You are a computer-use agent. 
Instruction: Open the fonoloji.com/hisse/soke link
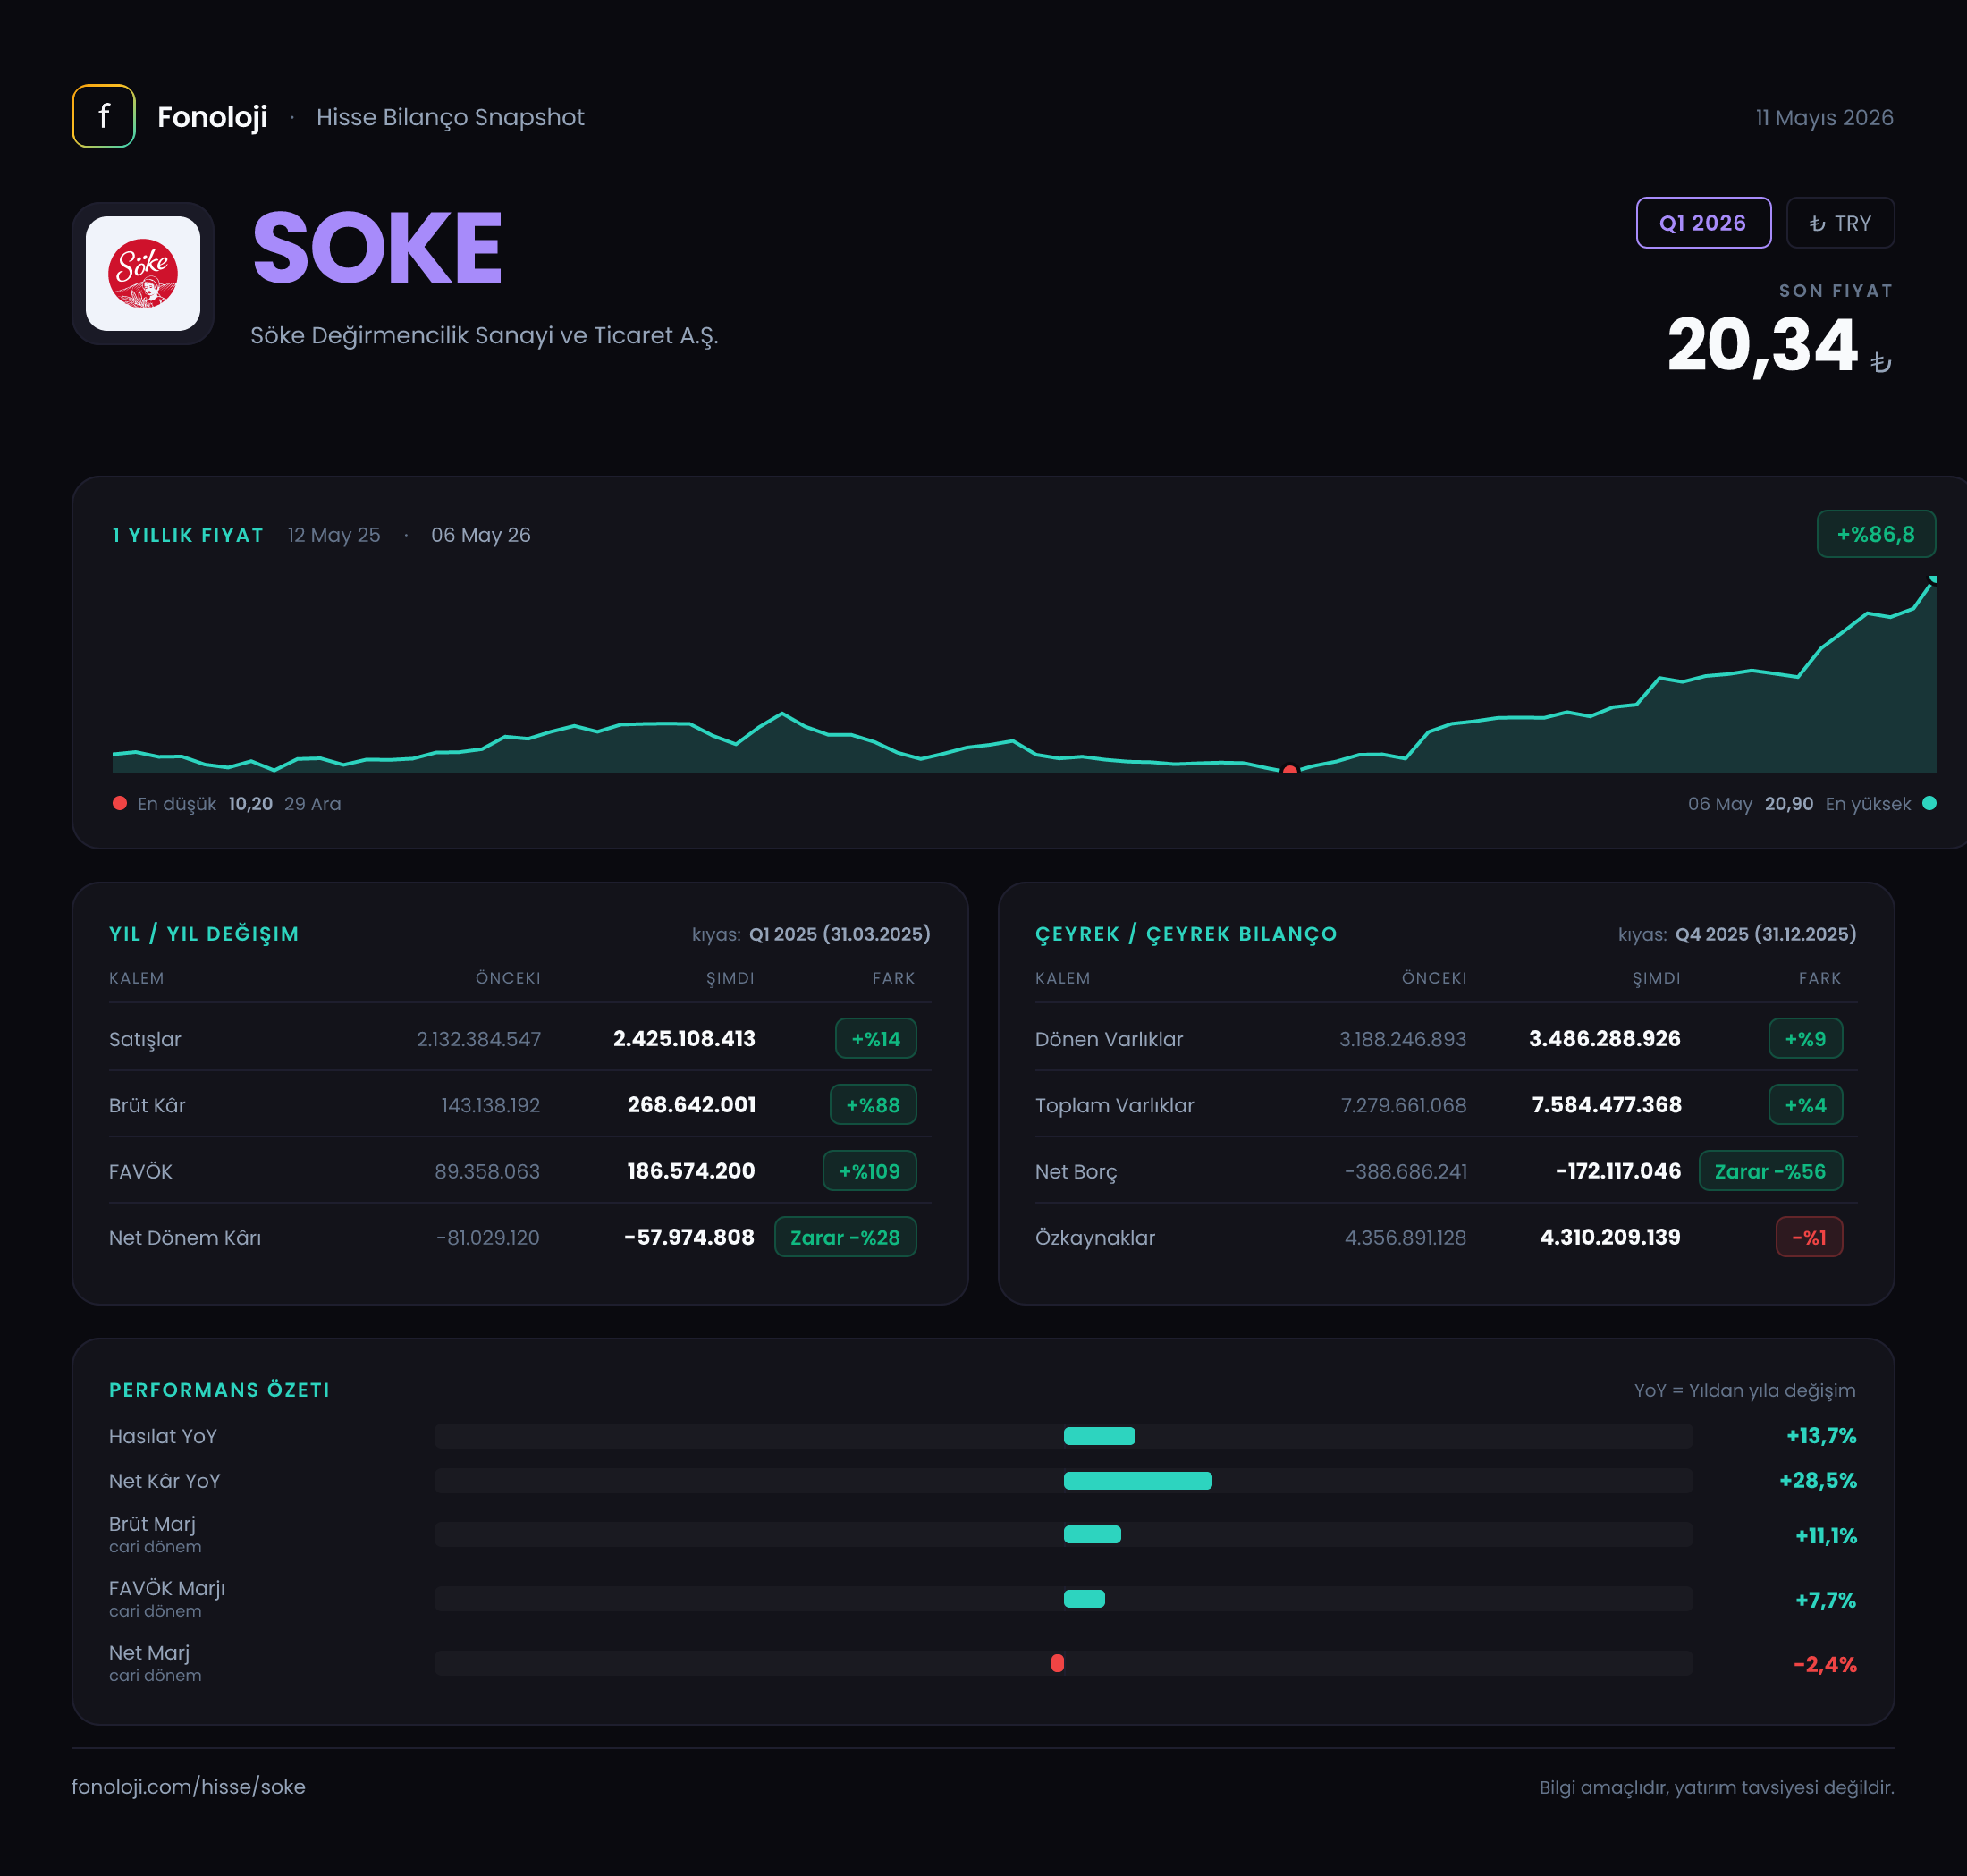pyautogui.click(x=188, y=1786)
